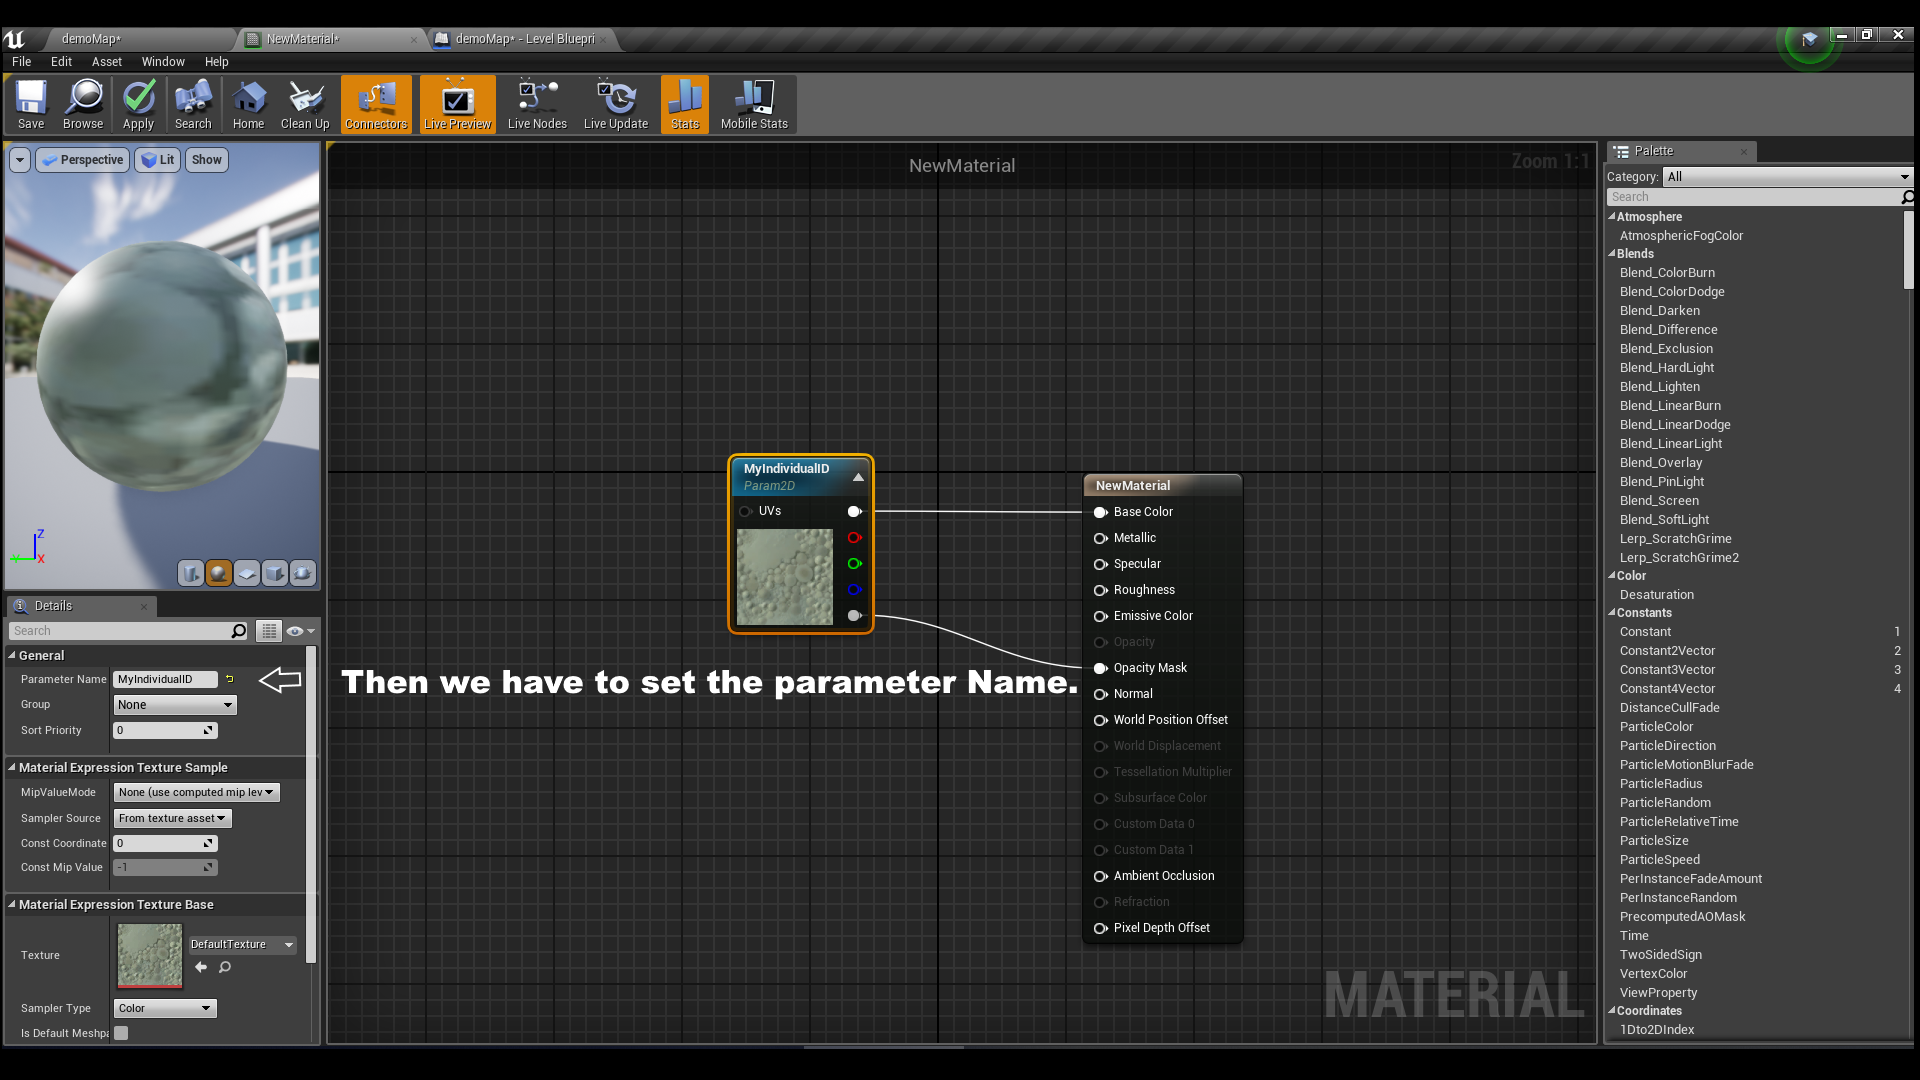Click the browse-to-texture magnifier icon
Image resolution: width=1920 pixels, height=1080 pixels.
(x=225, y=967)
